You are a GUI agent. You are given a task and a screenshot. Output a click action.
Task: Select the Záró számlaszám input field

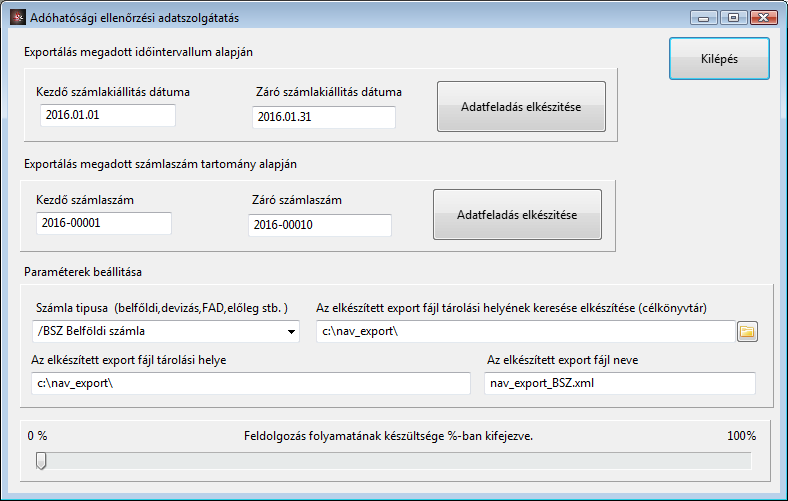[x=320, y=225]
